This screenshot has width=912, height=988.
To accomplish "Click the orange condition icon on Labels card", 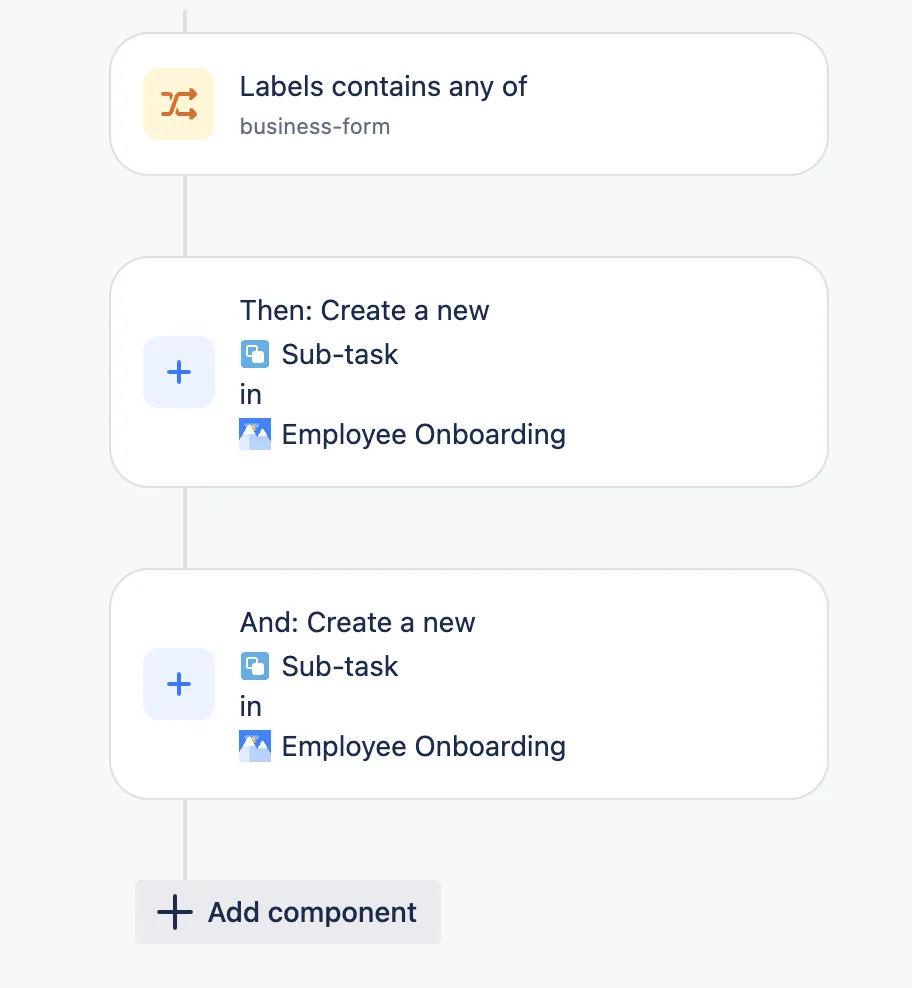I will 179,104.
